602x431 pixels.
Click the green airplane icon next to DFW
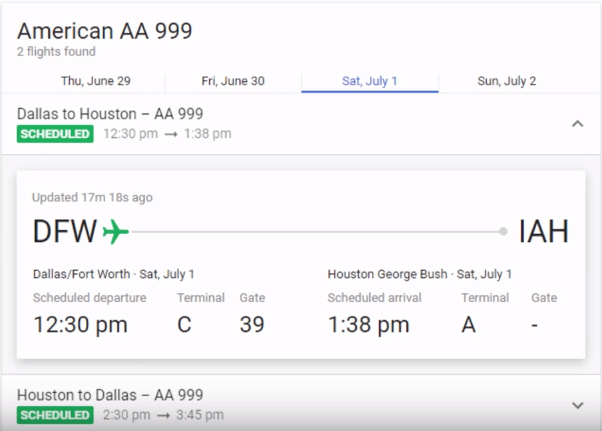pyautogui.click(x=116, y=232)
